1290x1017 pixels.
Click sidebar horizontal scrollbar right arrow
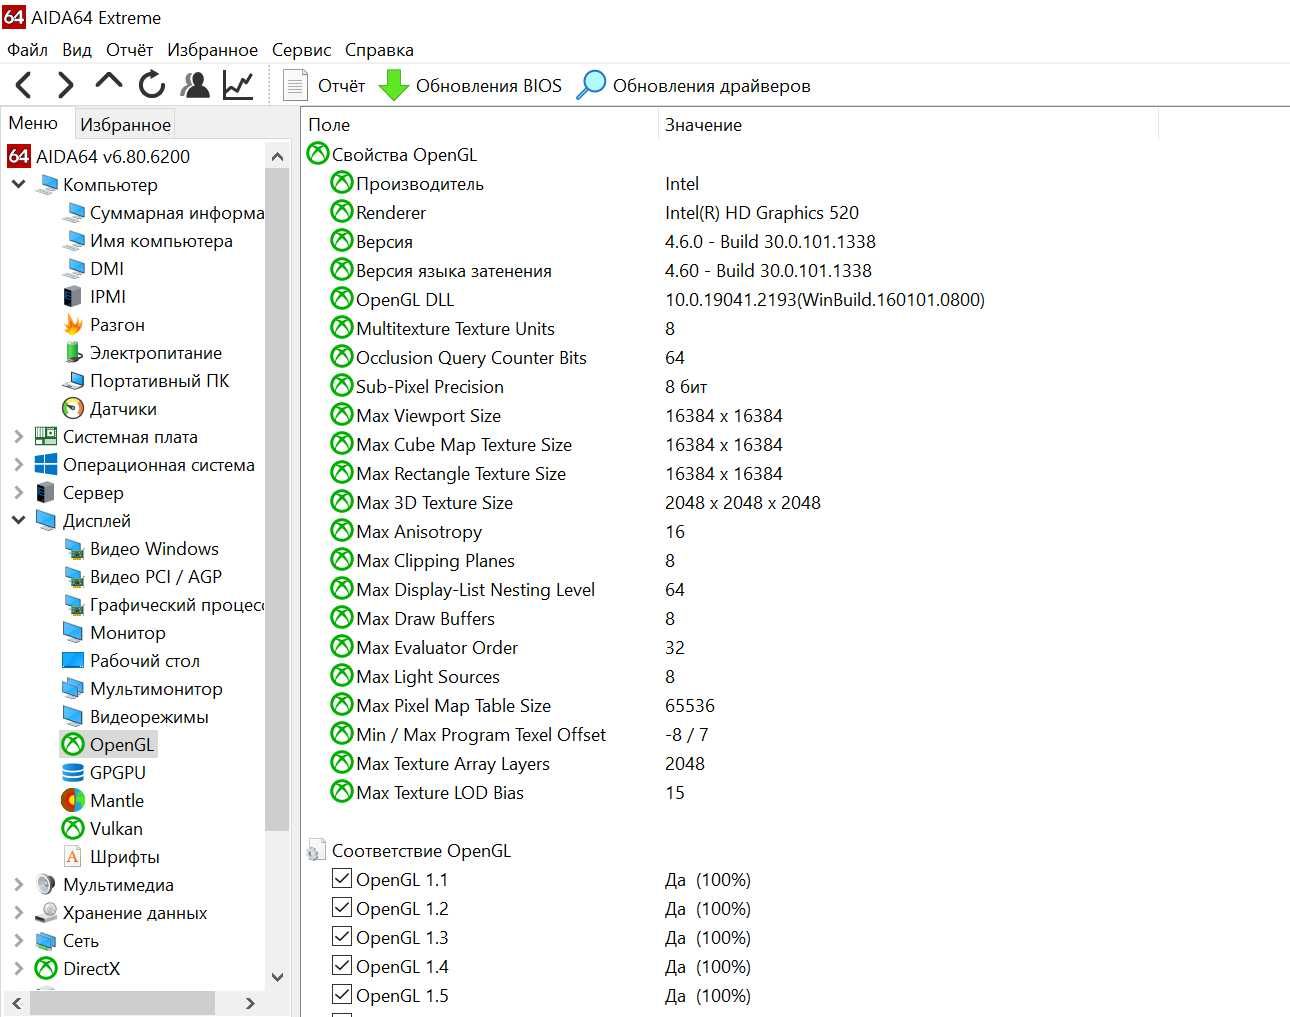(250, 1002)
